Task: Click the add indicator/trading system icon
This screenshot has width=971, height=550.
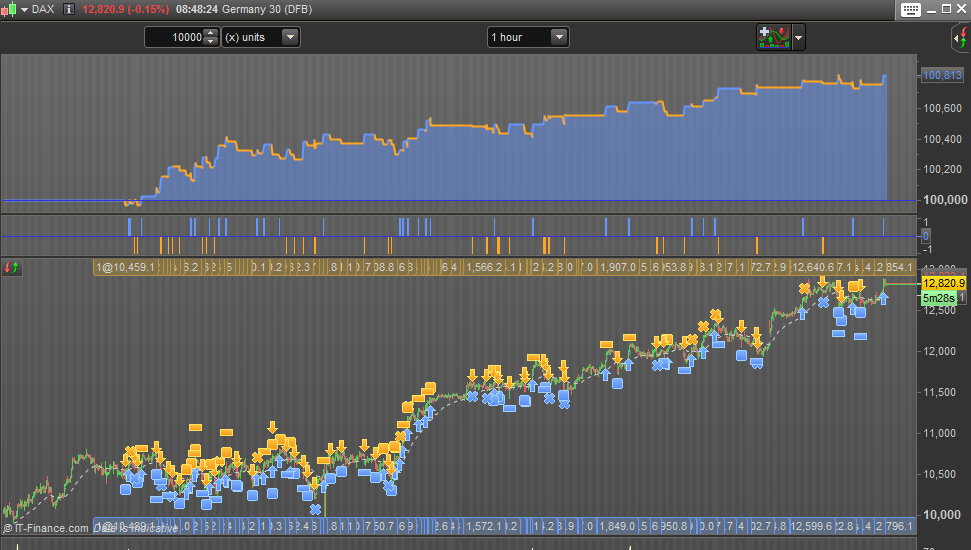Action: coord(773,37)
